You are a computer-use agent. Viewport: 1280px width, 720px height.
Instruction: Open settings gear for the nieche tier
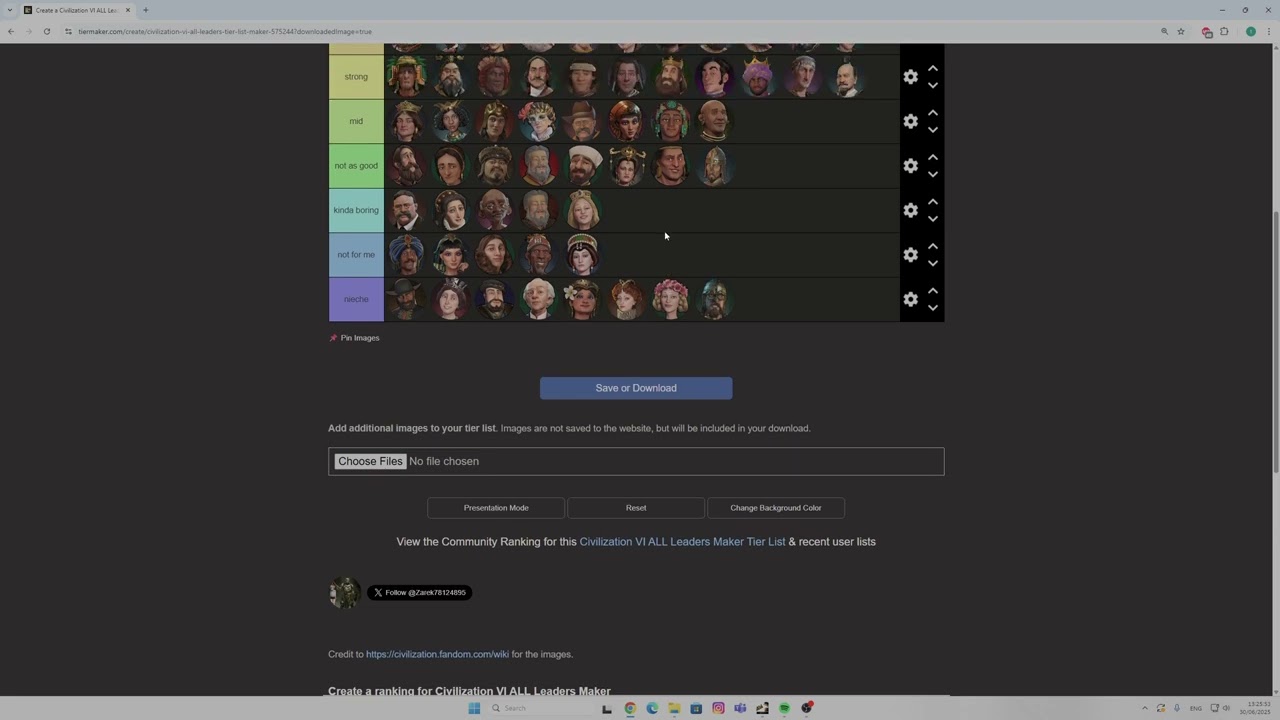pos(910,299)
